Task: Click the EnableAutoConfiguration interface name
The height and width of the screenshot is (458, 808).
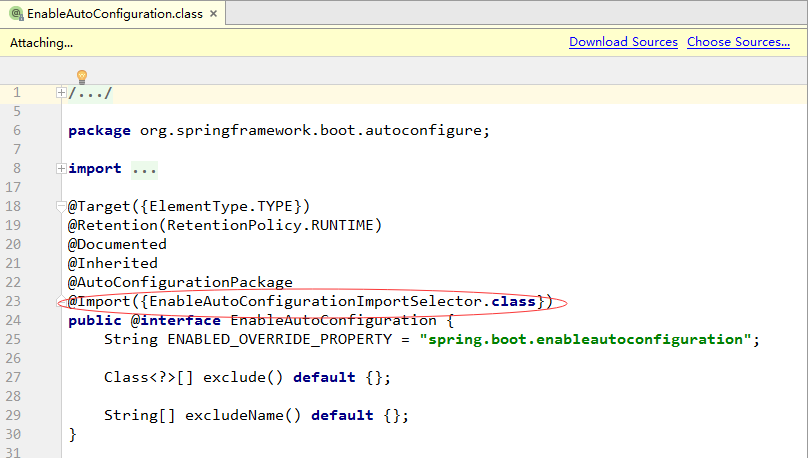Action: click(x=333, y=320)
